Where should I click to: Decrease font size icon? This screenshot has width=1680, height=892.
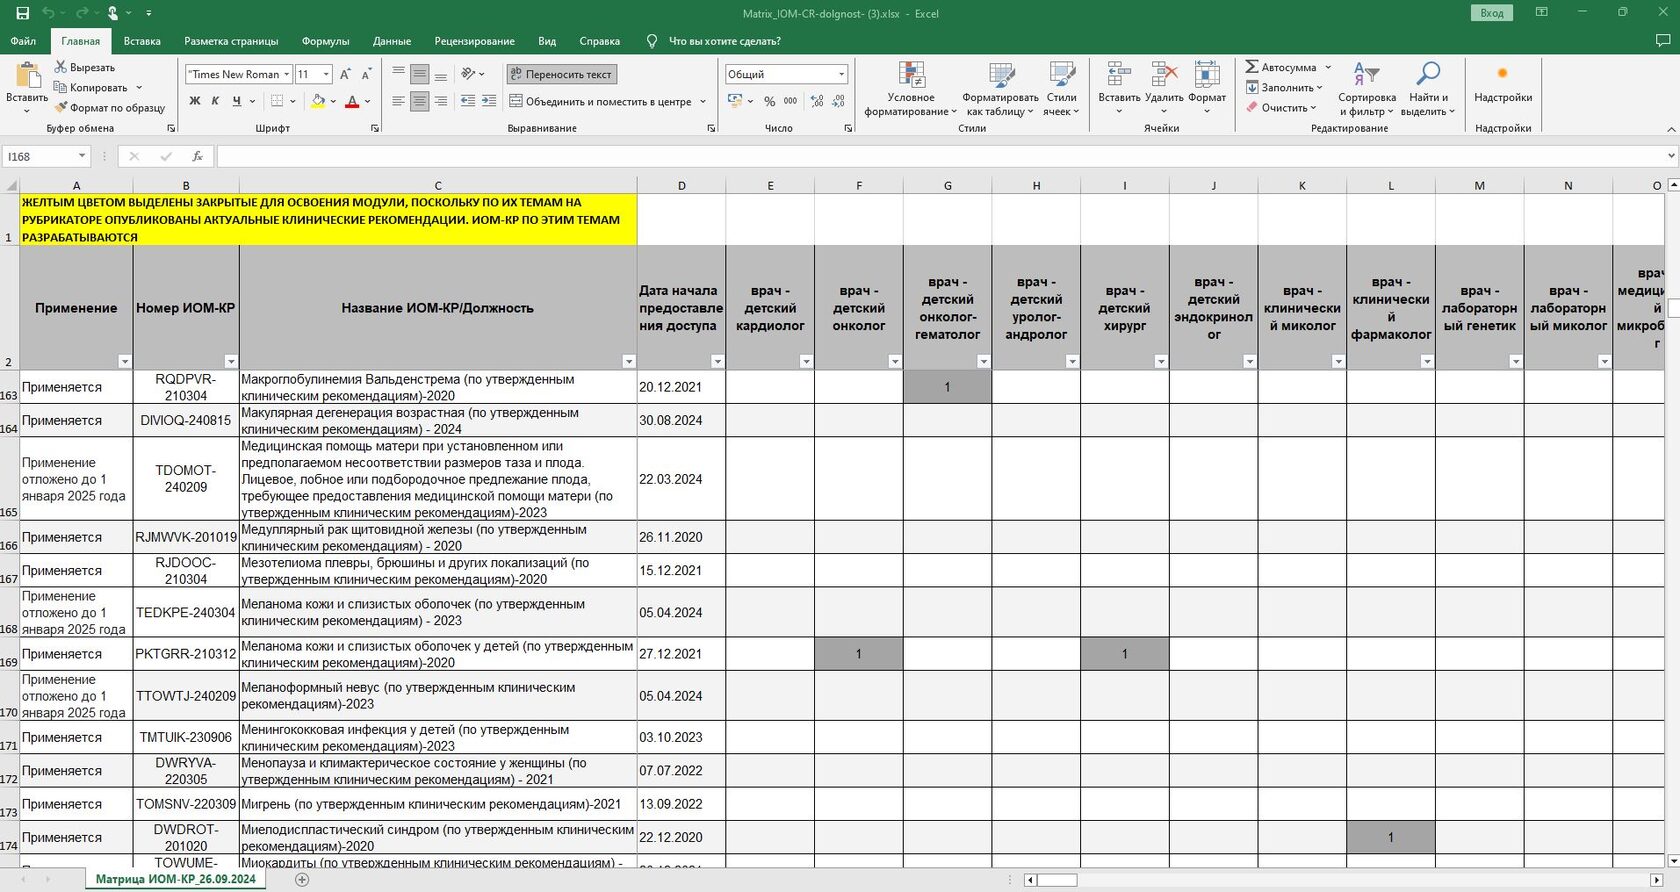click(x=366, y=74)
